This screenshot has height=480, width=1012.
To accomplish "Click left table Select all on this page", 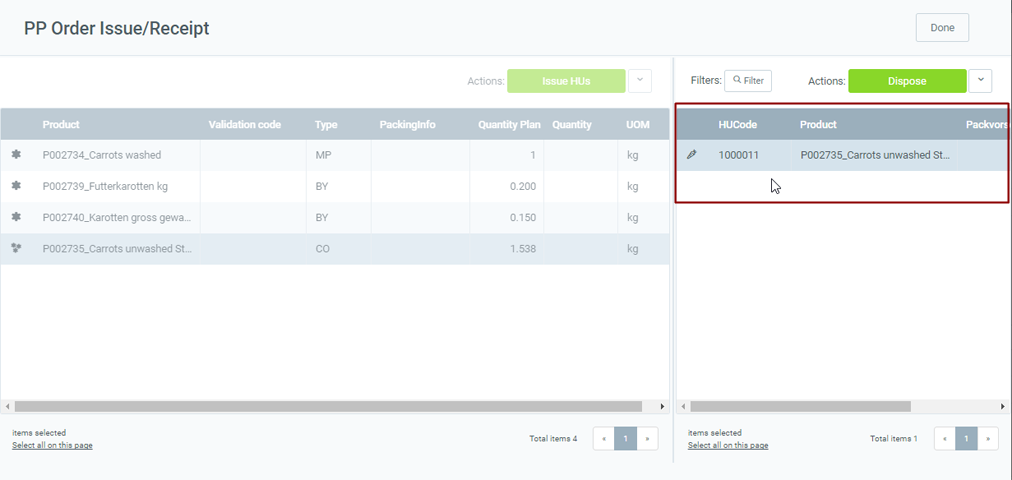I will 52,445.
